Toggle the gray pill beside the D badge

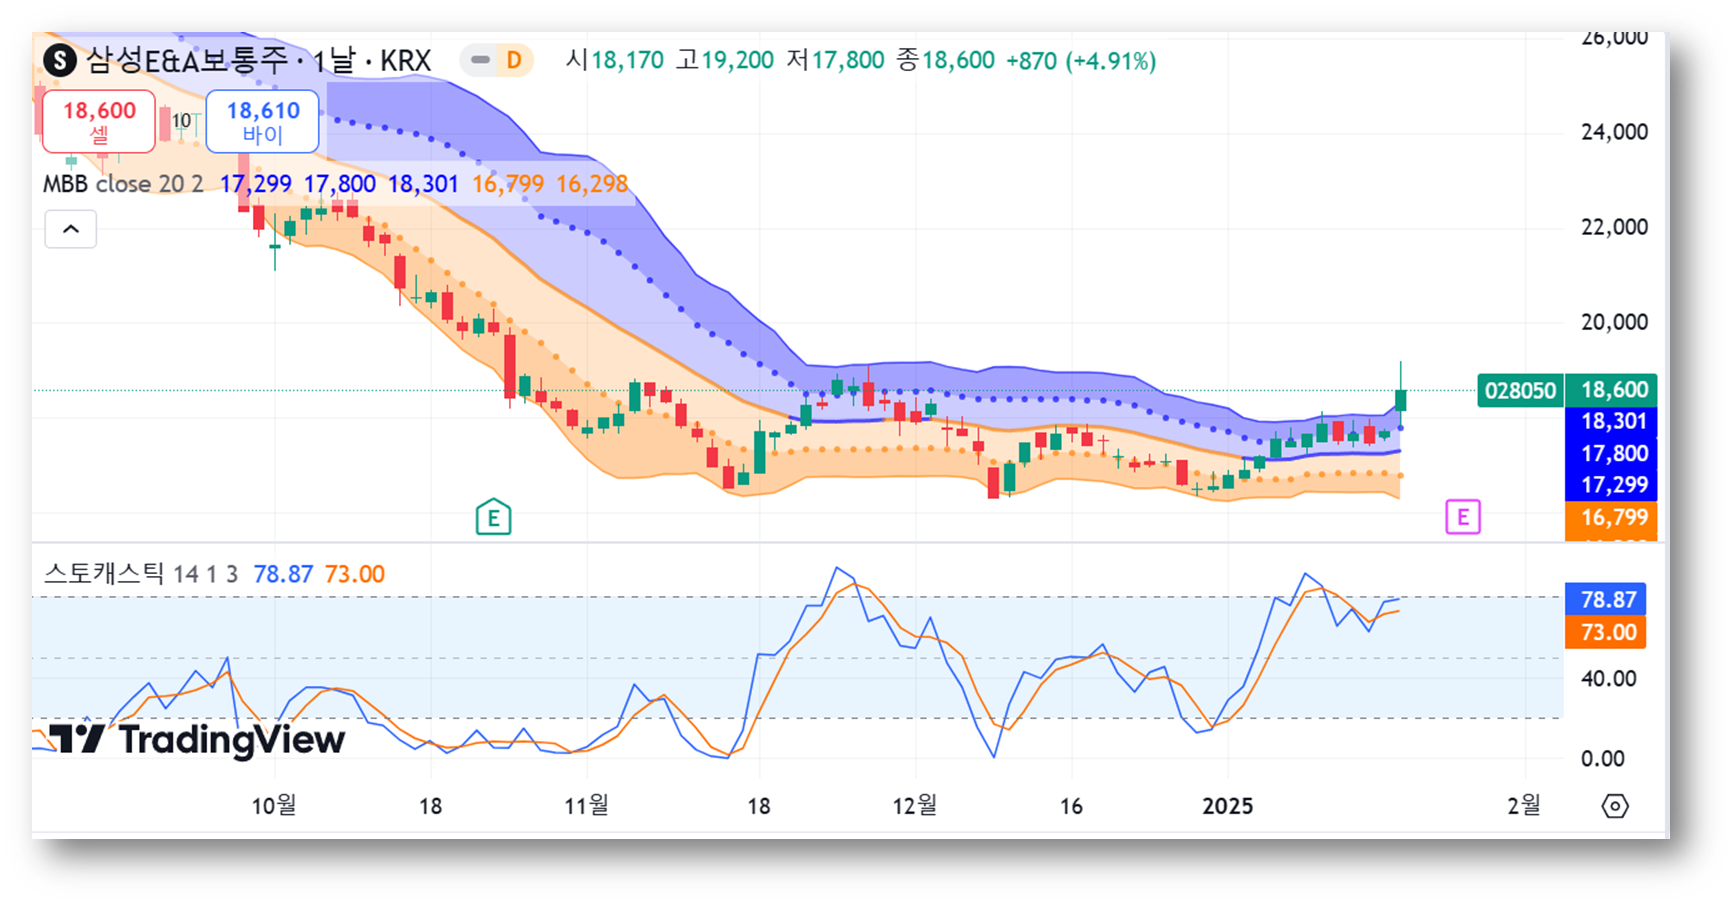click(480, 61)
